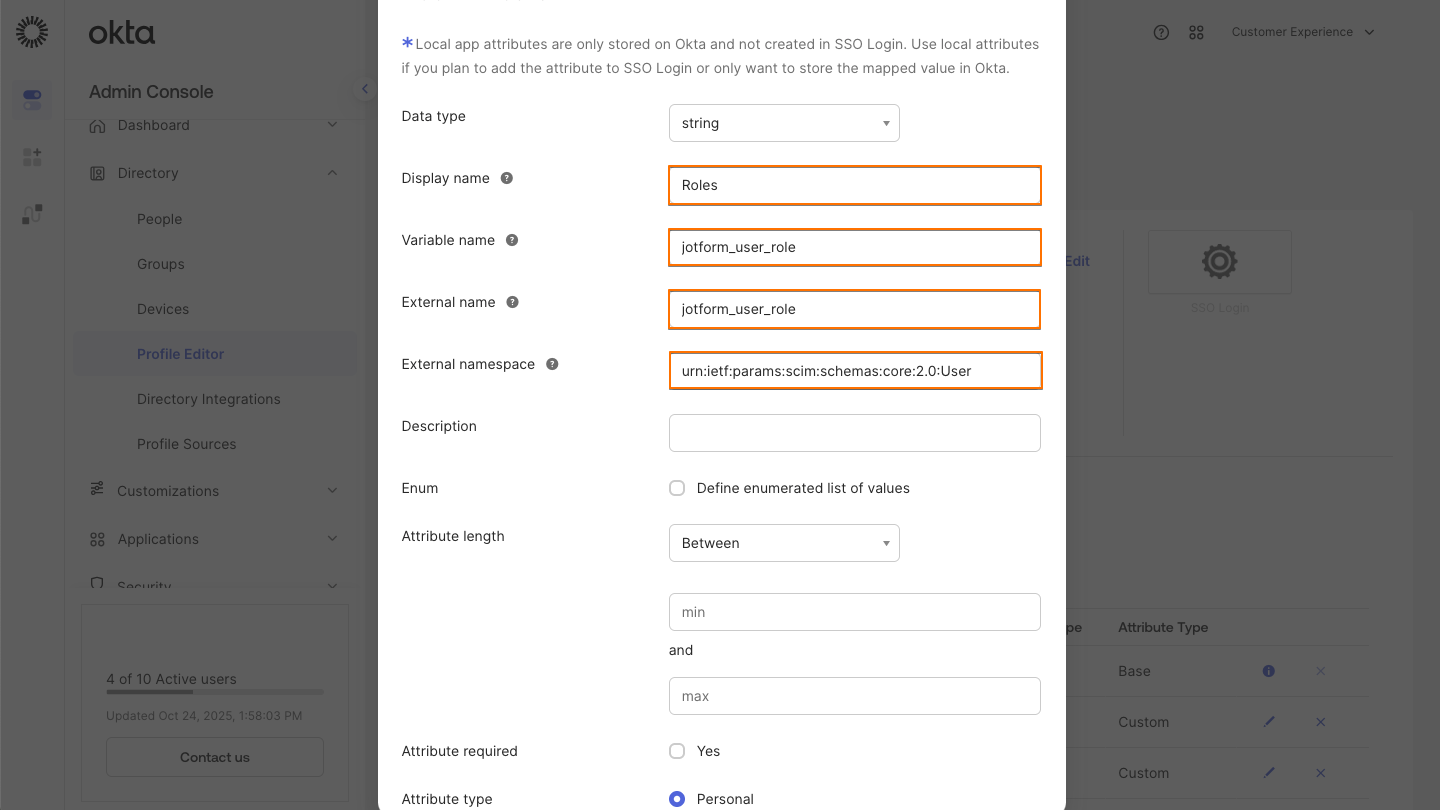The width and height of the screenshot is (1440, 810).
Task: Open the Display name help tooltip icon
Action: point(506,178)
